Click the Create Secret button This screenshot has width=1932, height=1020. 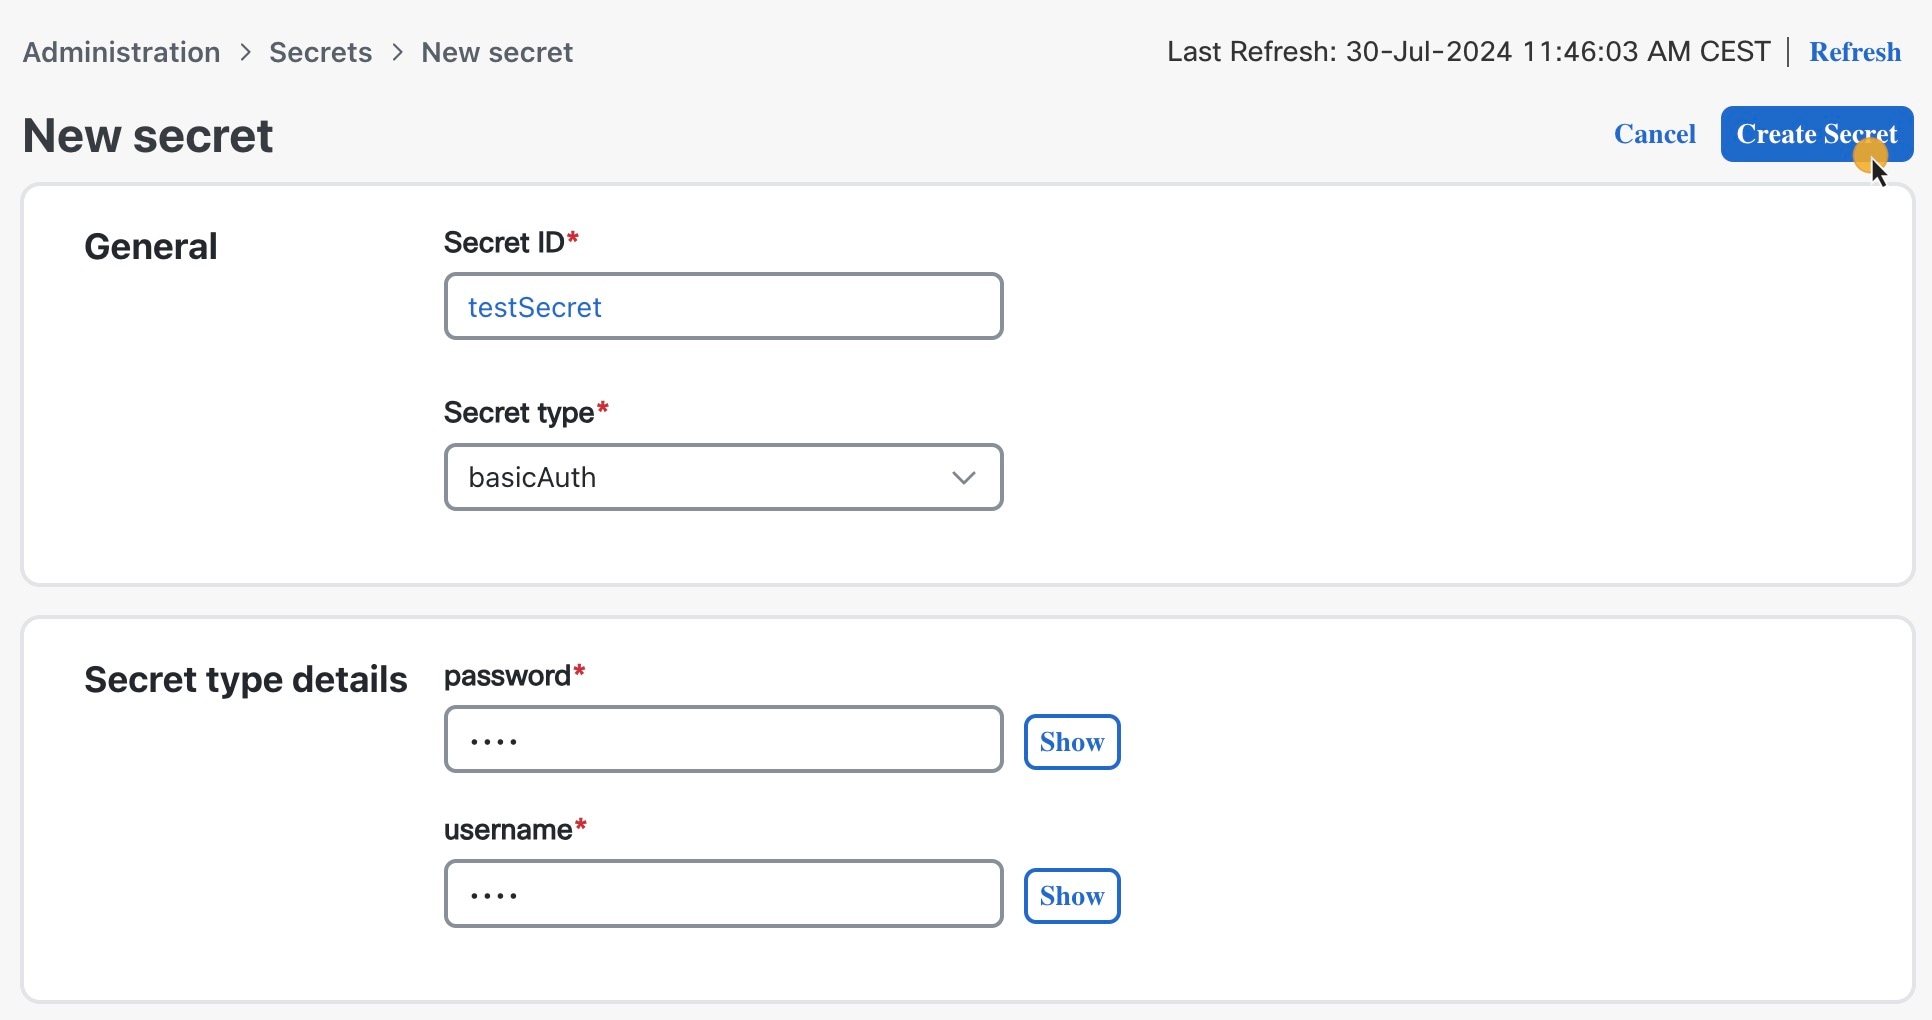point(1816,133)
